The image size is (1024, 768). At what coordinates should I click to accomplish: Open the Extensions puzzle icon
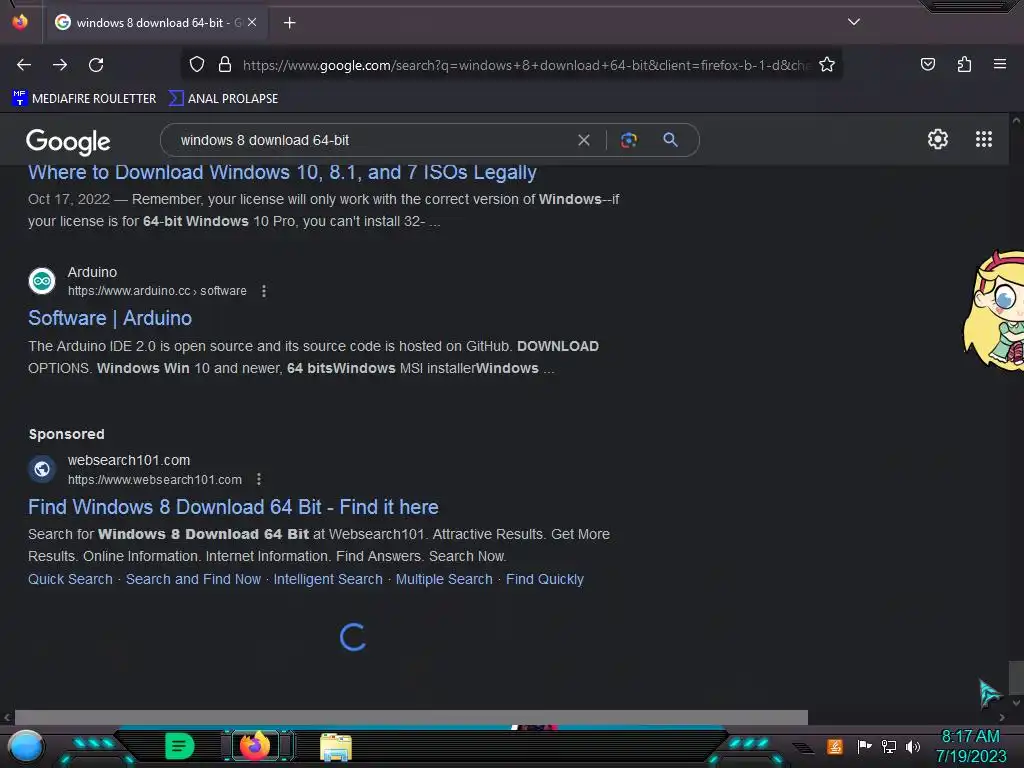(964, 64)
